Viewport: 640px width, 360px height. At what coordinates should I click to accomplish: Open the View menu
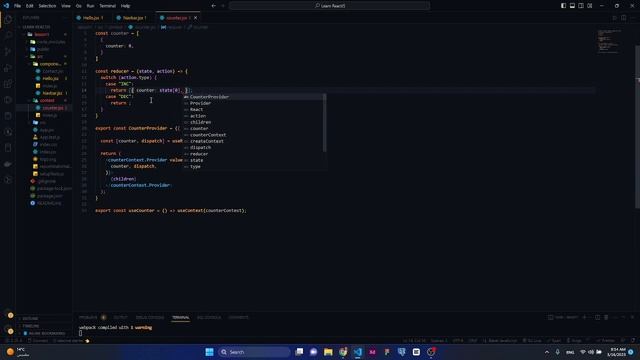(x=66, y=6)
